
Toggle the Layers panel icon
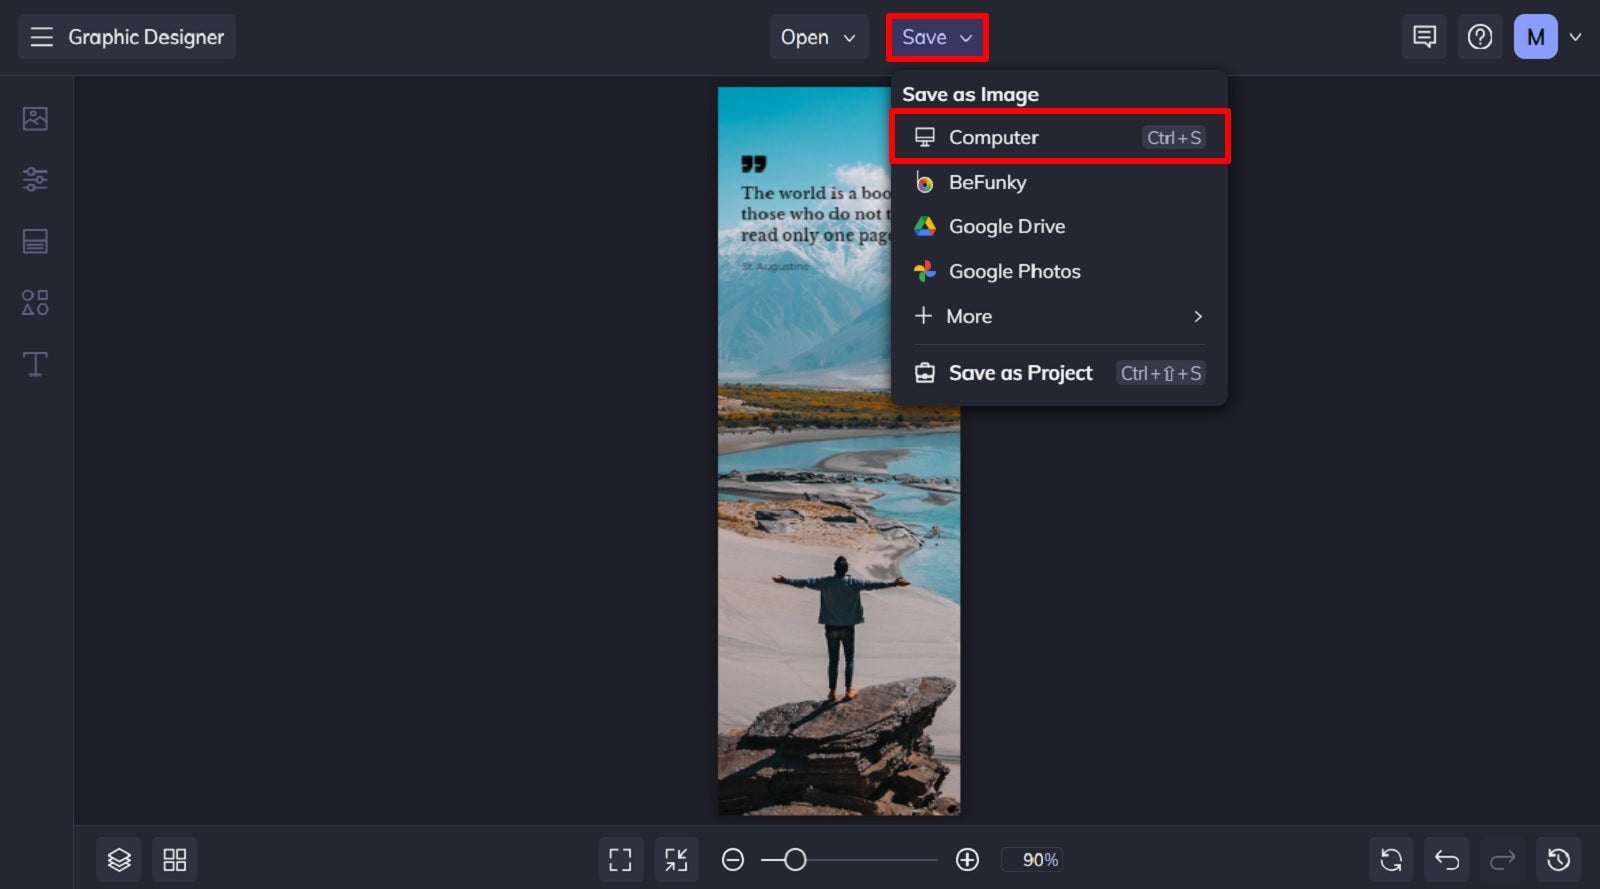[119, 859]
